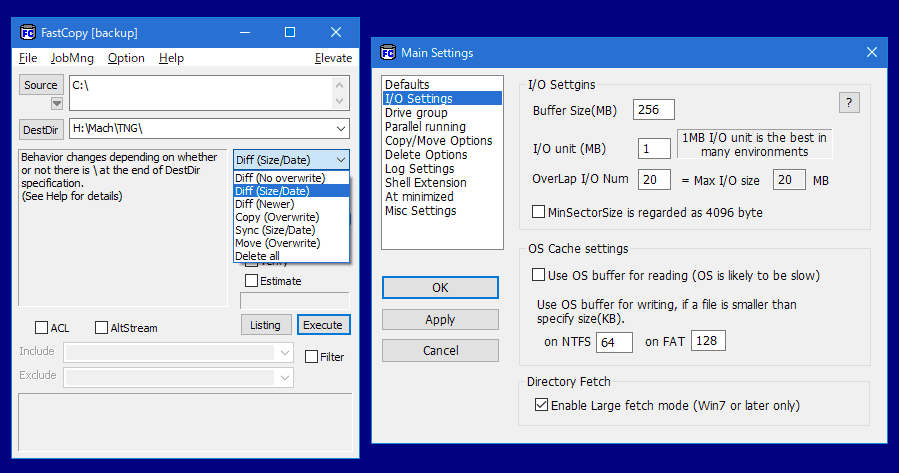
Task: Click the Elevate link
Action: (x=333, y=58)
